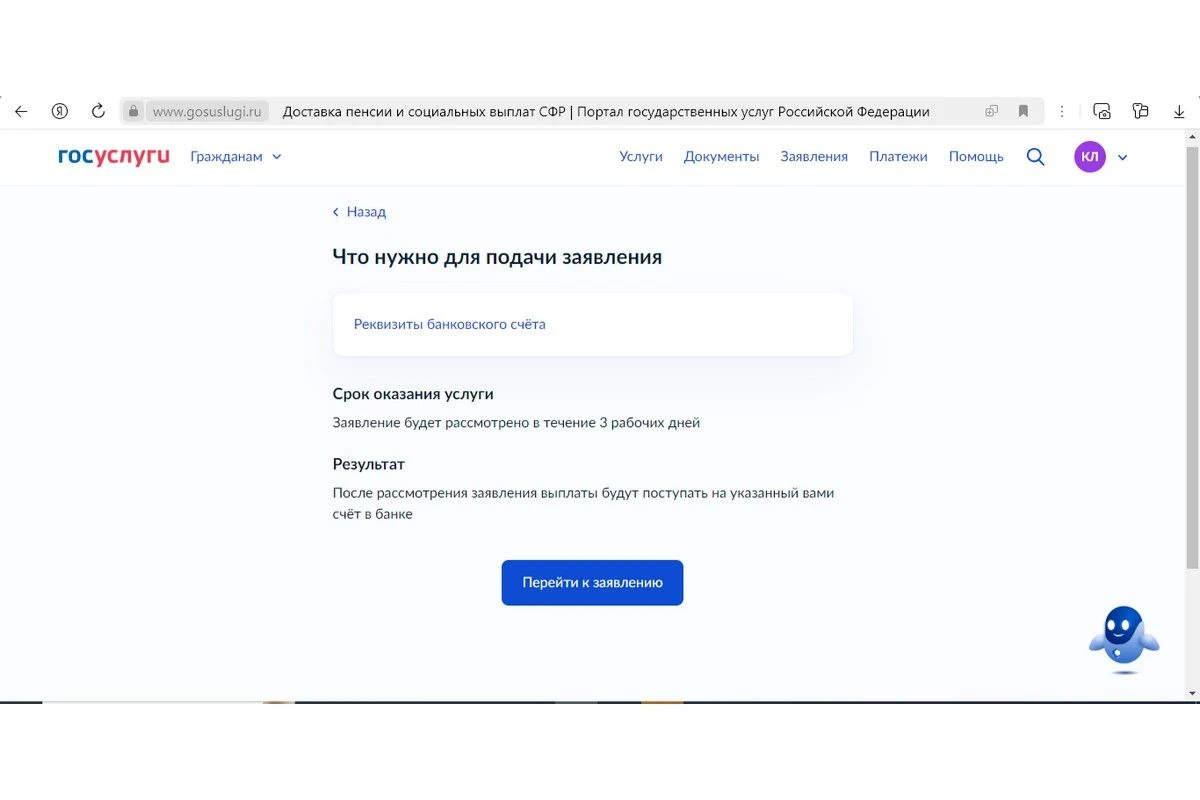Go back with the browser back arrow
This screenshot has width=1200, height=800.
coord(20,112)
